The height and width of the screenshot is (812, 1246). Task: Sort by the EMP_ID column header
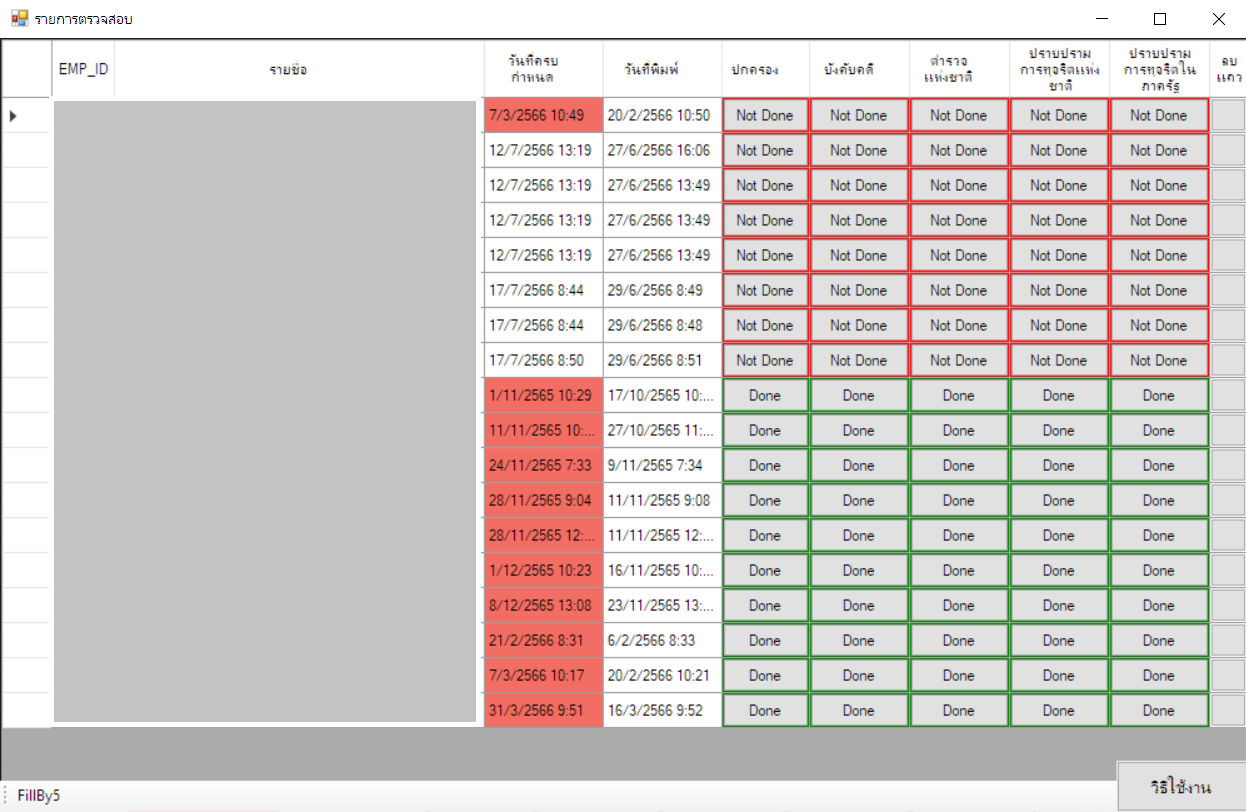(83, 70)
